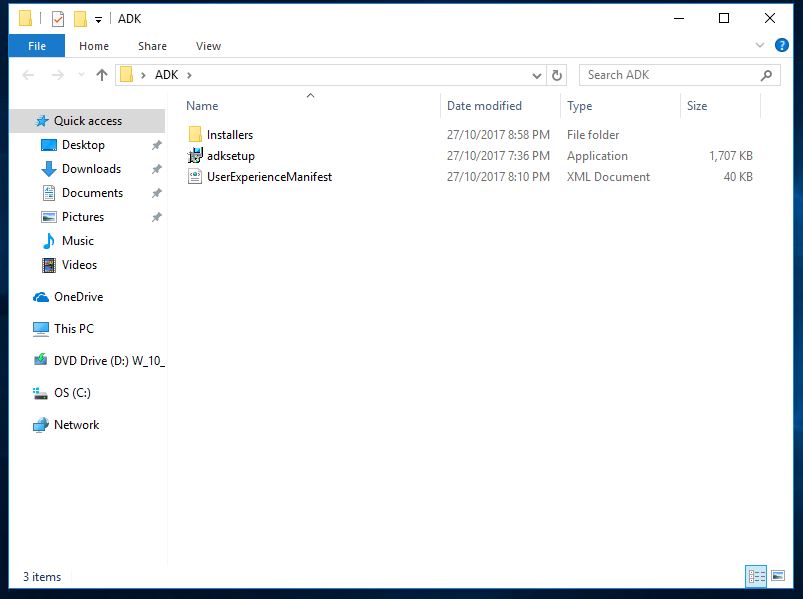Open Videos in the navigation pane
803x599 pixels.
79,265
